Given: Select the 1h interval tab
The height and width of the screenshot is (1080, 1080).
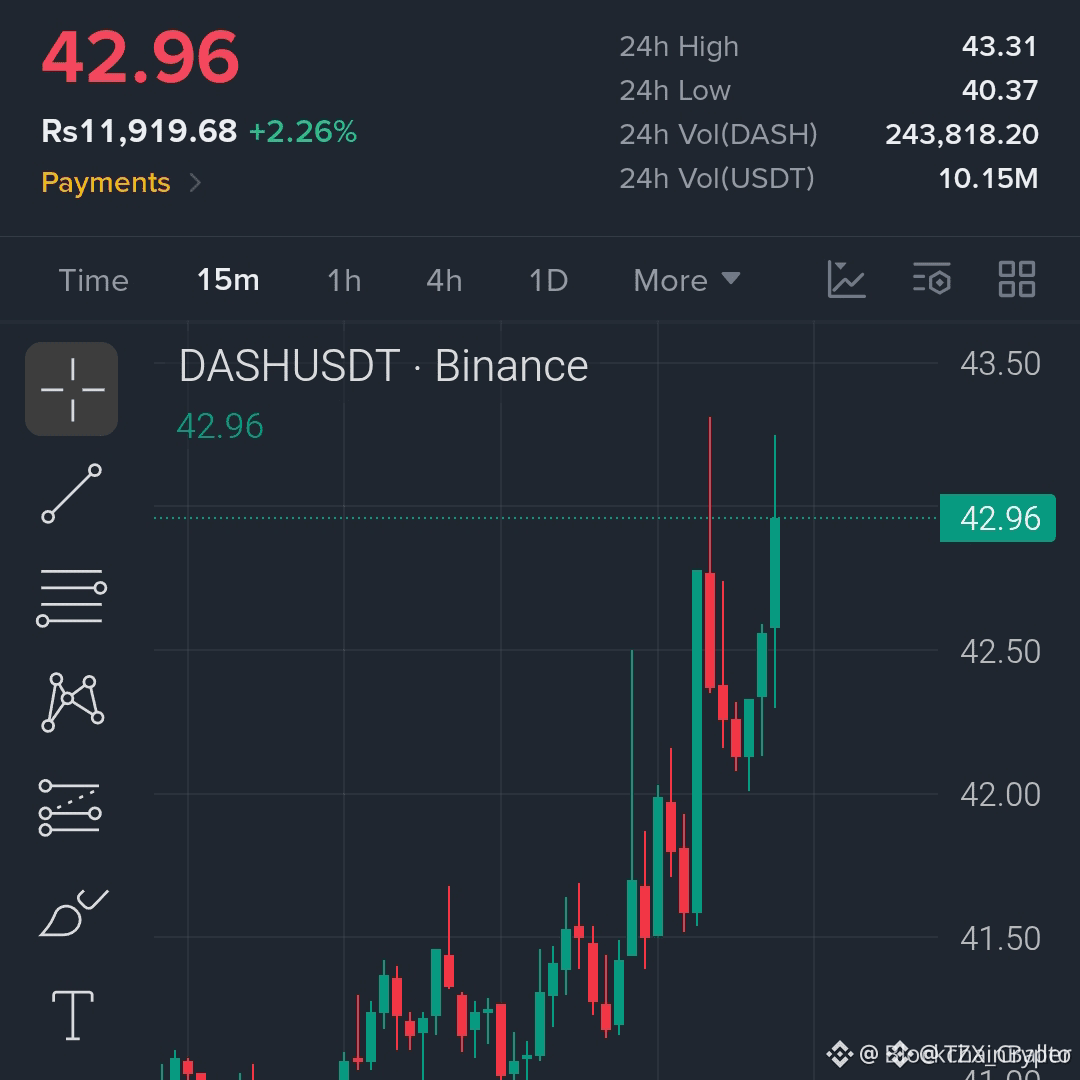Looking at the screenshot, I should (x=344, y=280).
